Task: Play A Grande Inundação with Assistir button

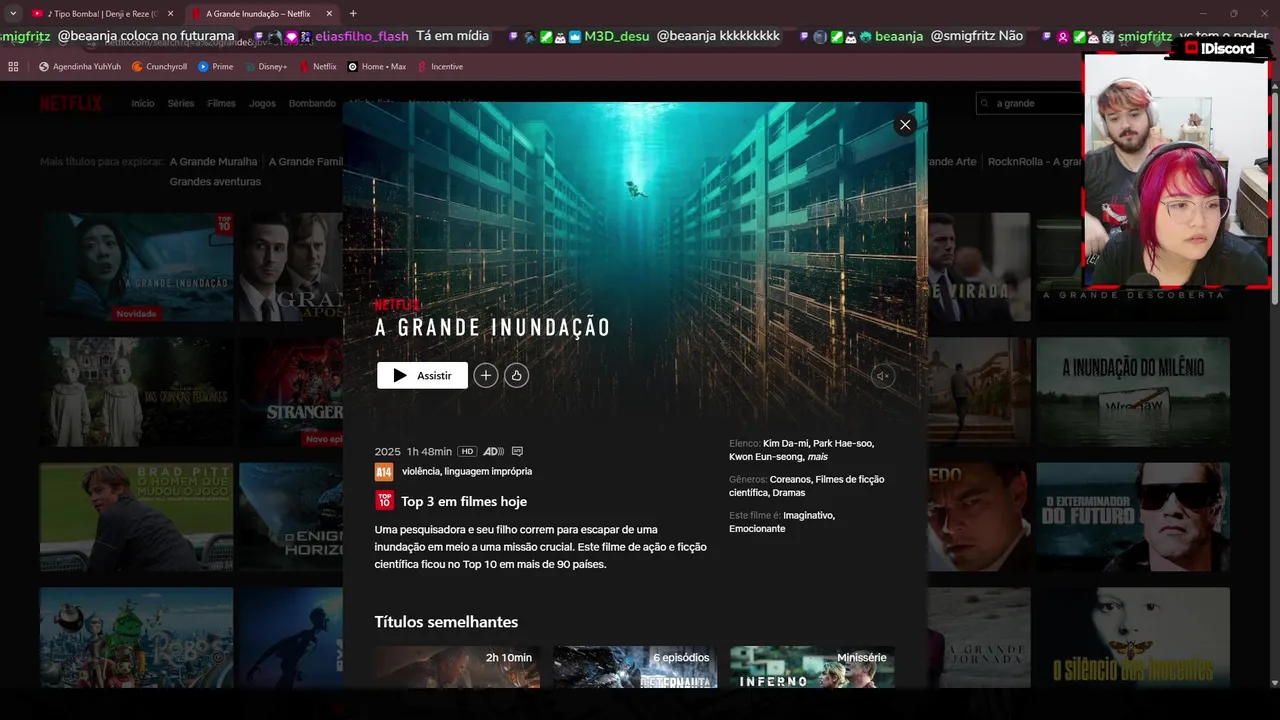Action: (x=422, y=375)
